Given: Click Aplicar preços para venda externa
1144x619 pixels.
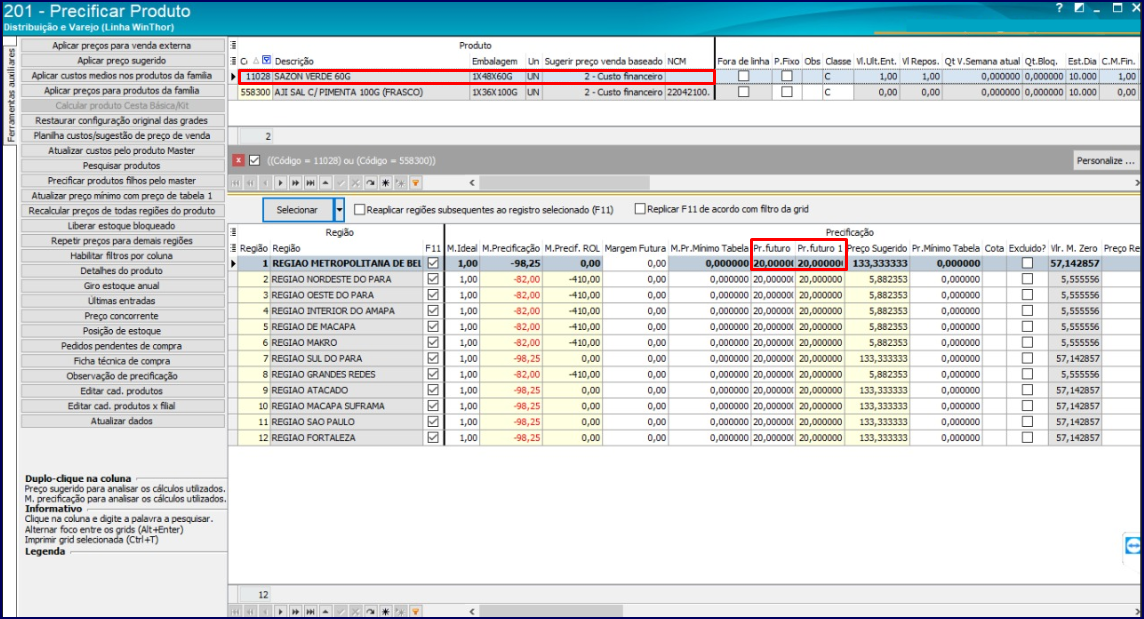Looking at the screenshot, I should (122, 45).
